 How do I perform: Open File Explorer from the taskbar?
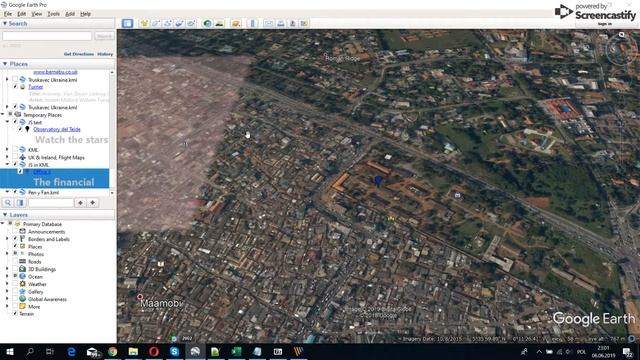point(133,351)
